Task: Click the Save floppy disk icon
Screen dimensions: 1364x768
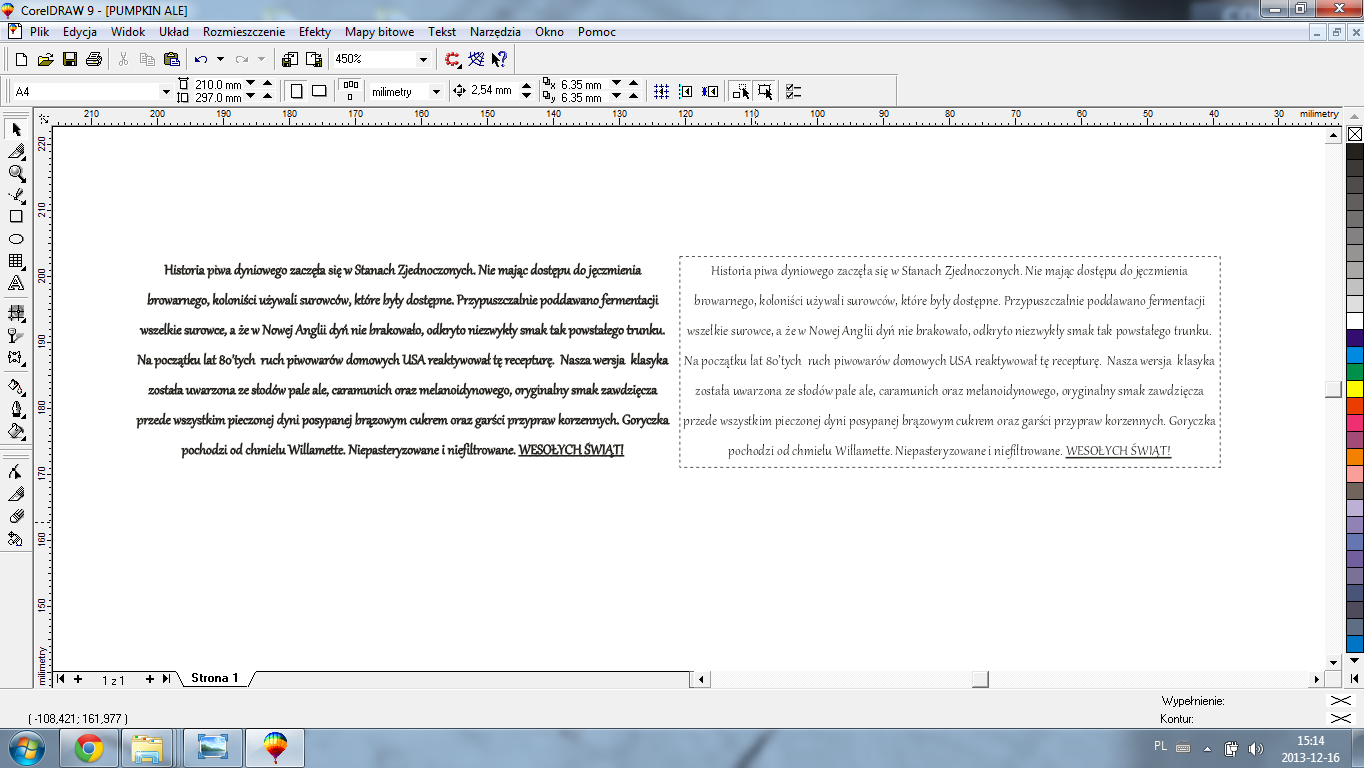Action: tap(70, 59)
